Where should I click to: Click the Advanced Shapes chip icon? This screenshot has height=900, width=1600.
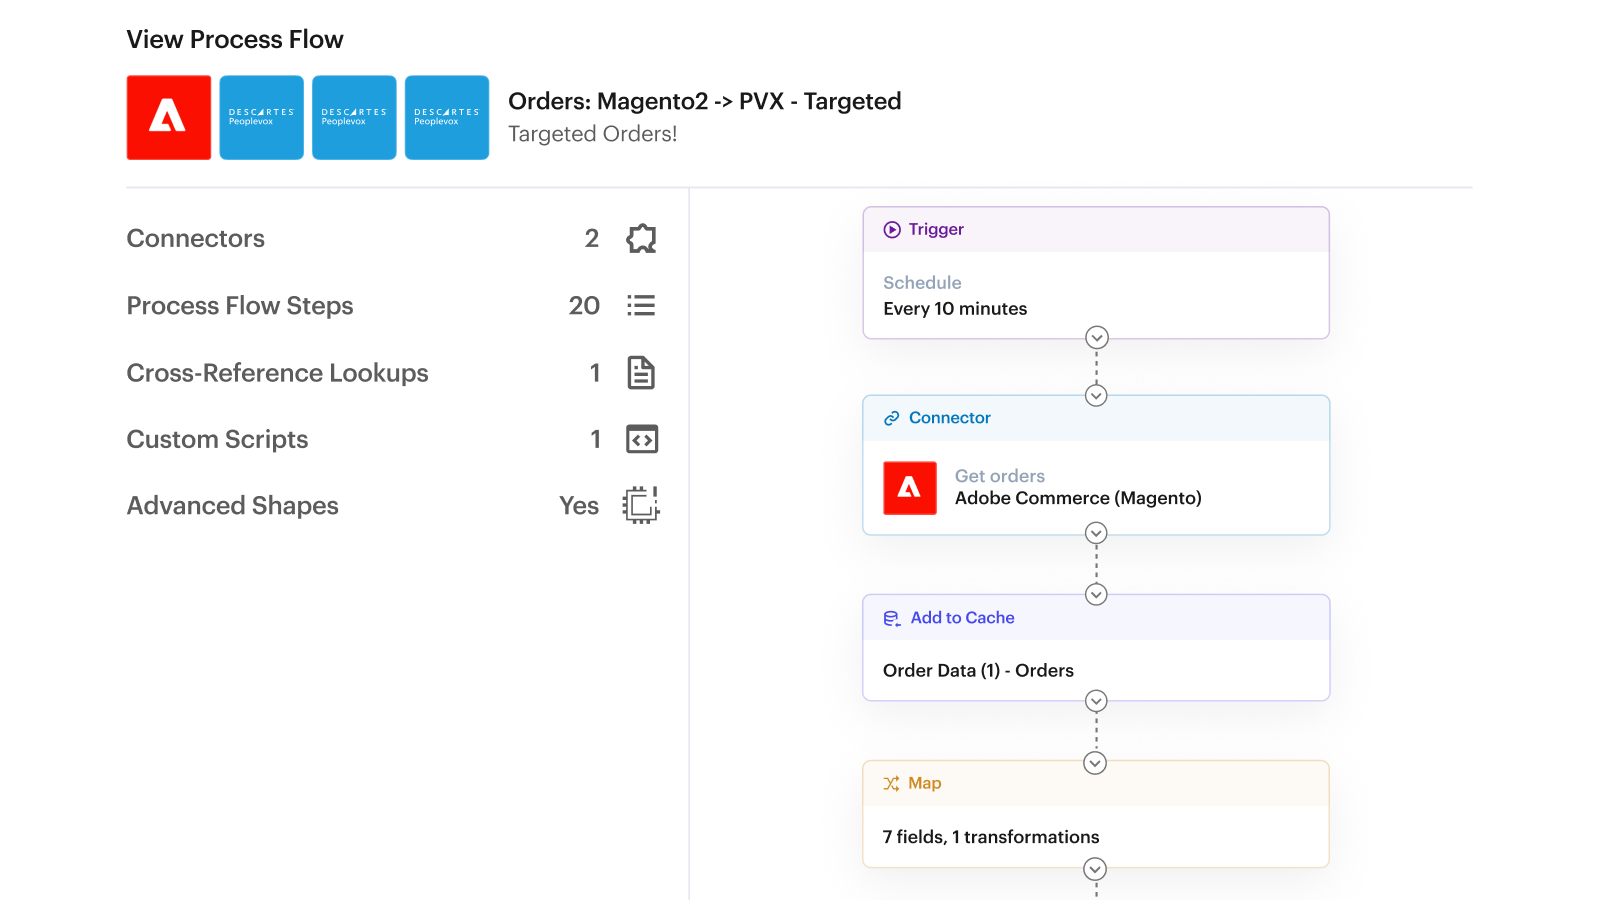tap(641, 505)
